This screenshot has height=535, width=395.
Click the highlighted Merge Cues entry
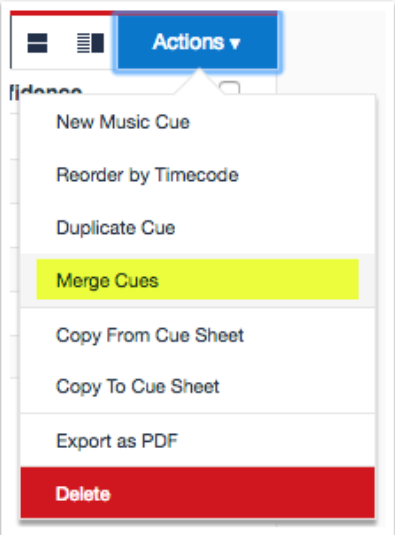(198, 279)
